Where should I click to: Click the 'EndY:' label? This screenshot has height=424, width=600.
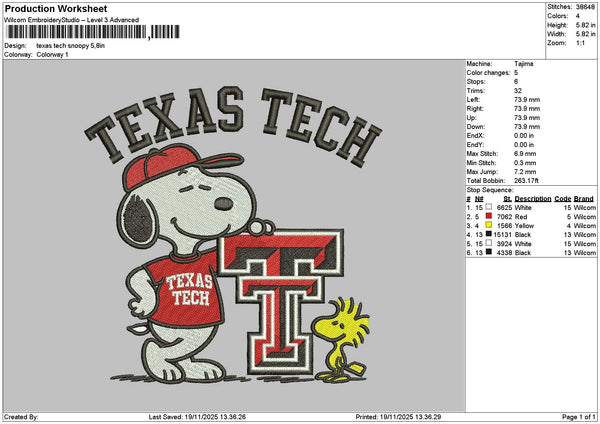[x=475, y=145]
